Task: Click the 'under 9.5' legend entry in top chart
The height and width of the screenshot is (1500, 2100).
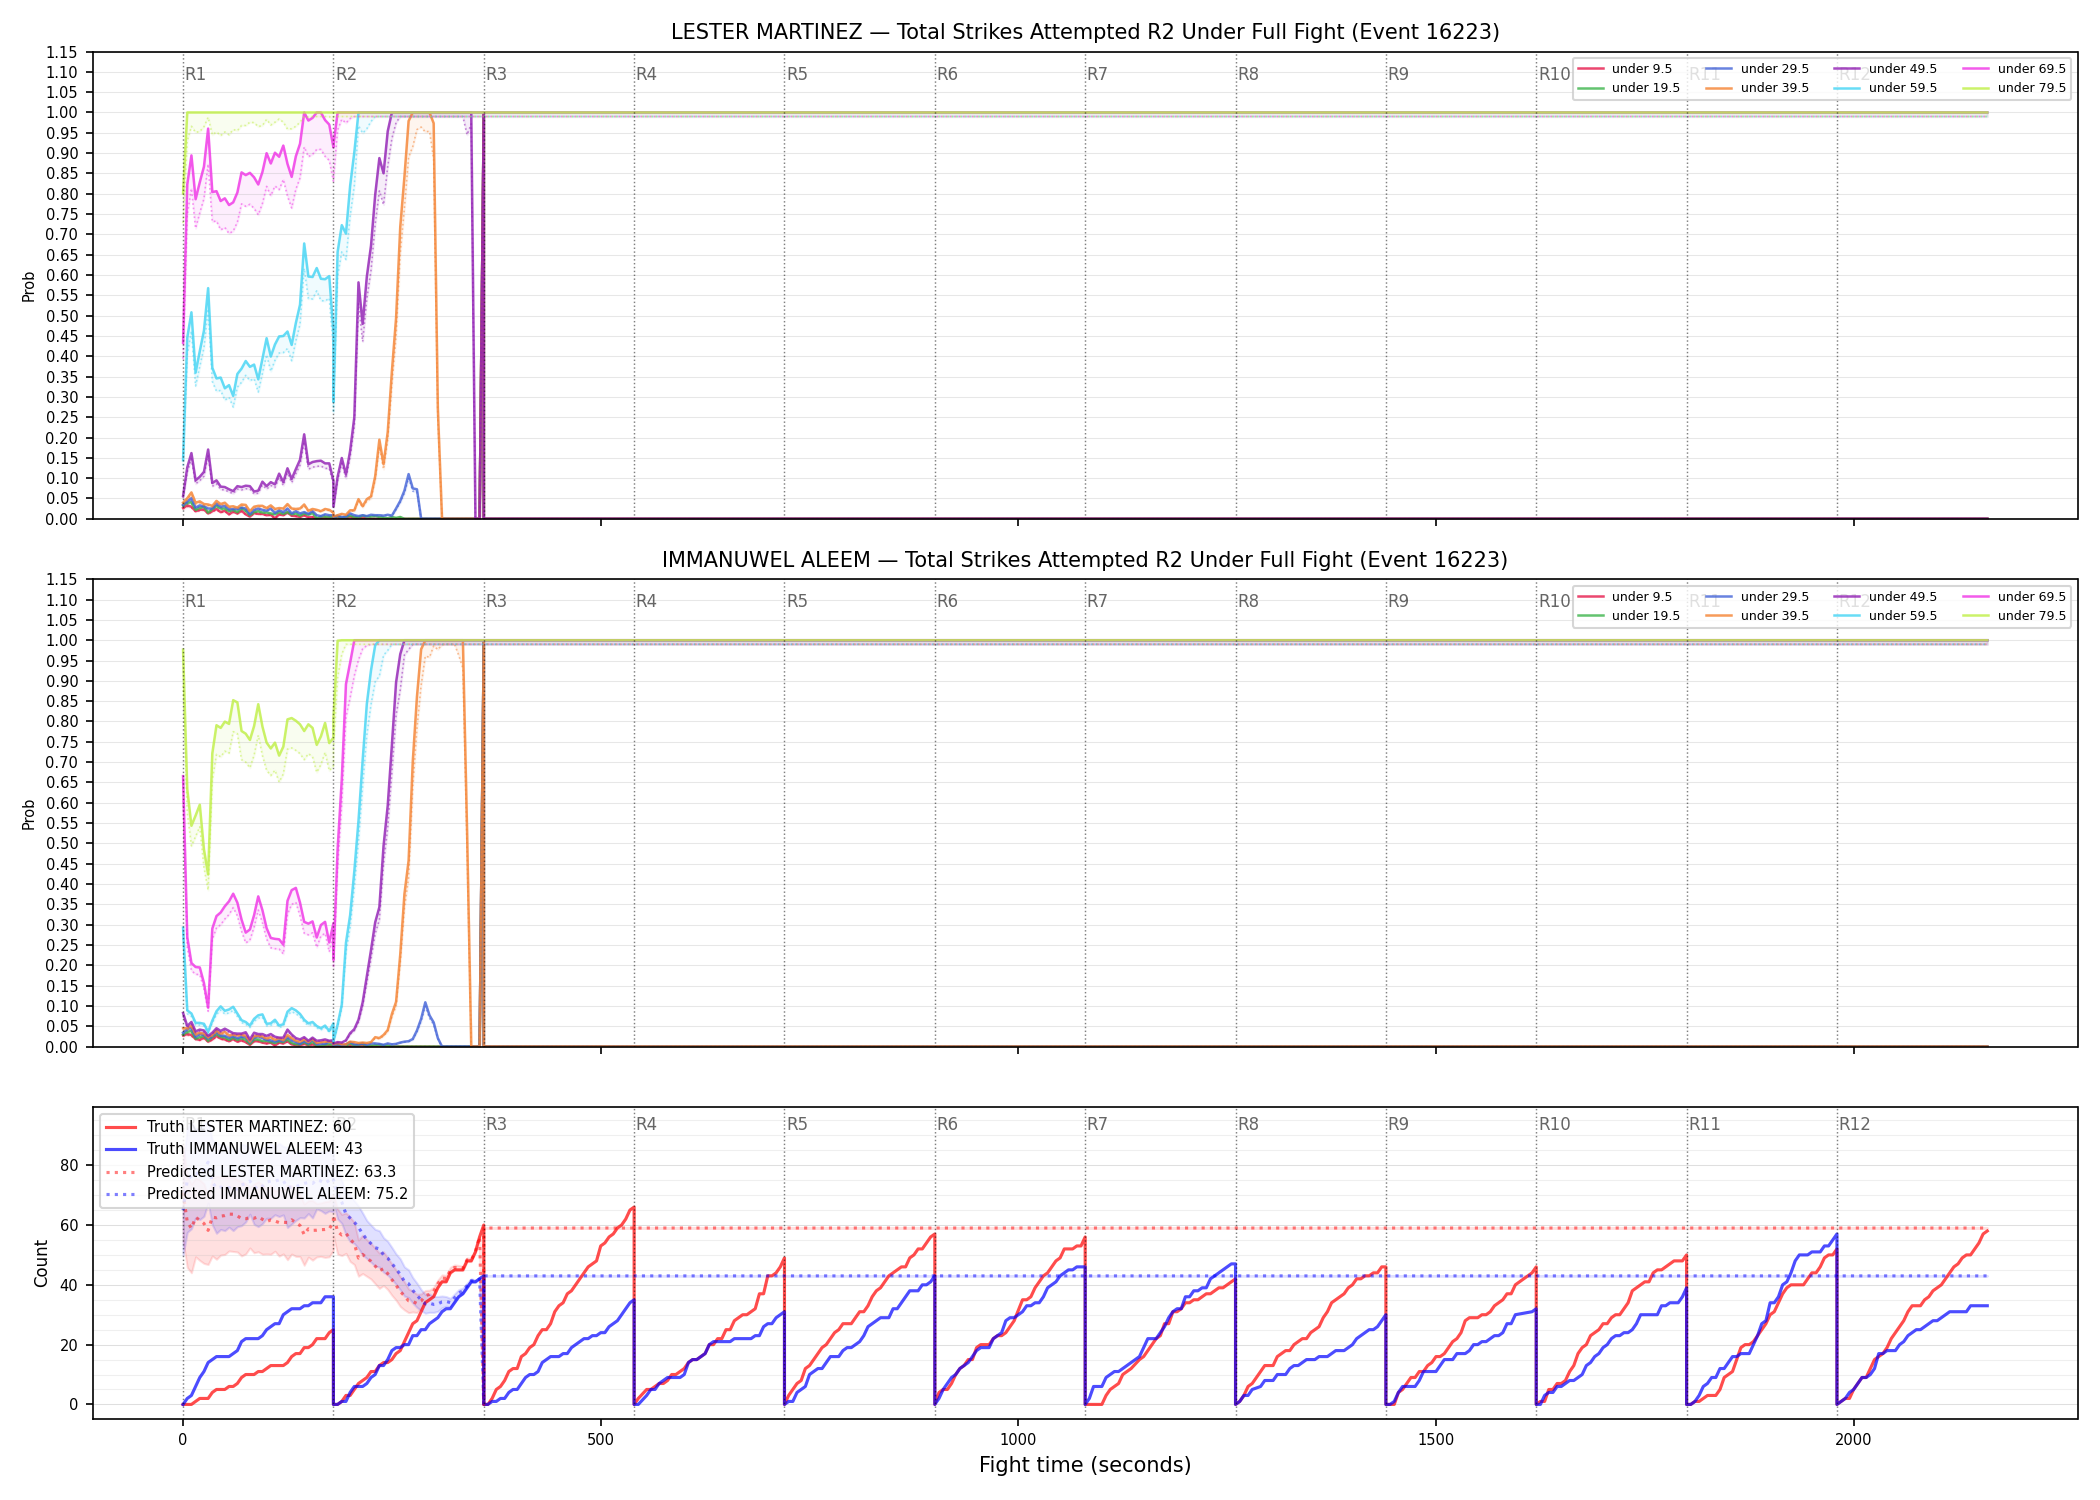Action: (x=1625, y=69)
